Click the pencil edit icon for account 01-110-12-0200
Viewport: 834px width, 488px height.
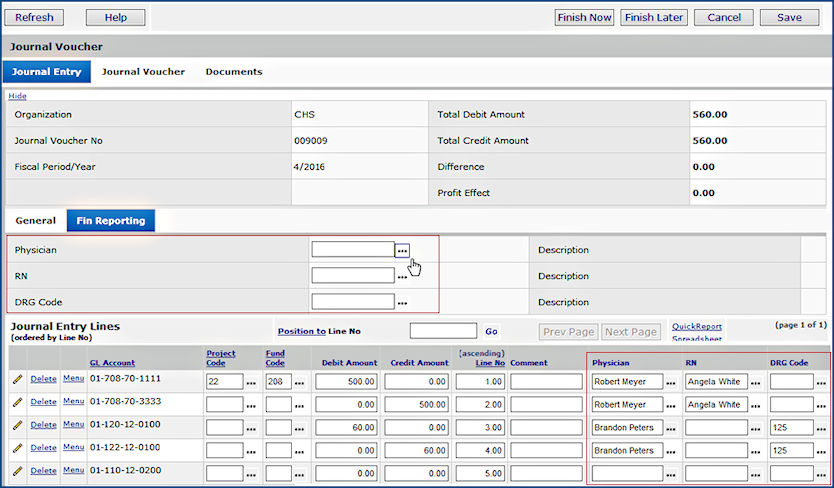coord(17,471)
